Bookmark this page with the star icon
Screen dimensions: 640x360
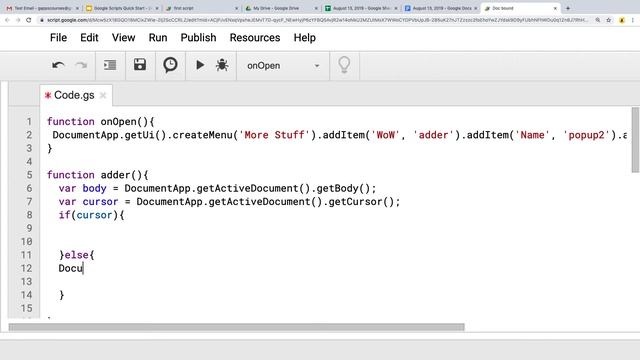[x=609, y=20]
